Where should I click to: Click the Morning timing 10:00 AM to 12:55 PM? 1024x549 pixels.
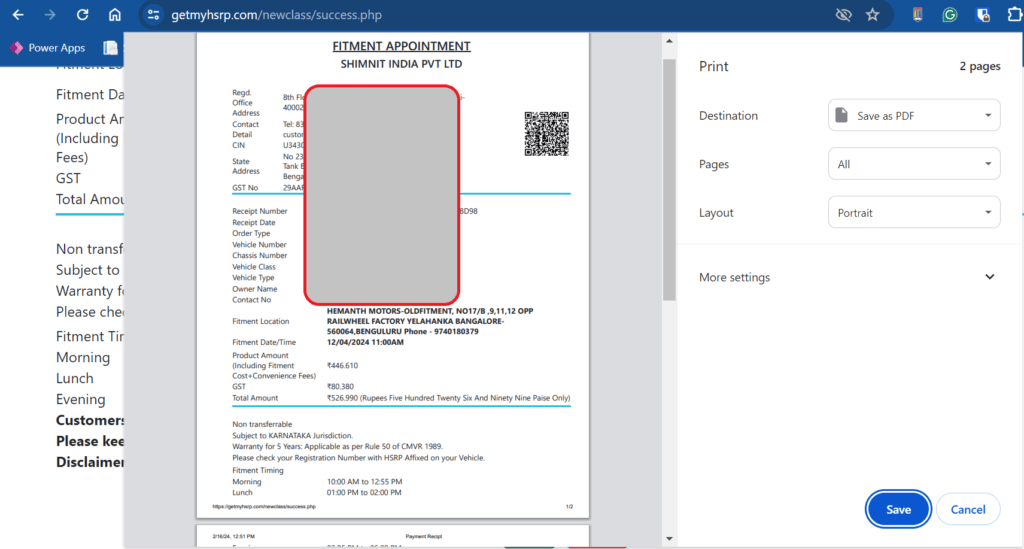pyautogui.click(x=364, y=482)
